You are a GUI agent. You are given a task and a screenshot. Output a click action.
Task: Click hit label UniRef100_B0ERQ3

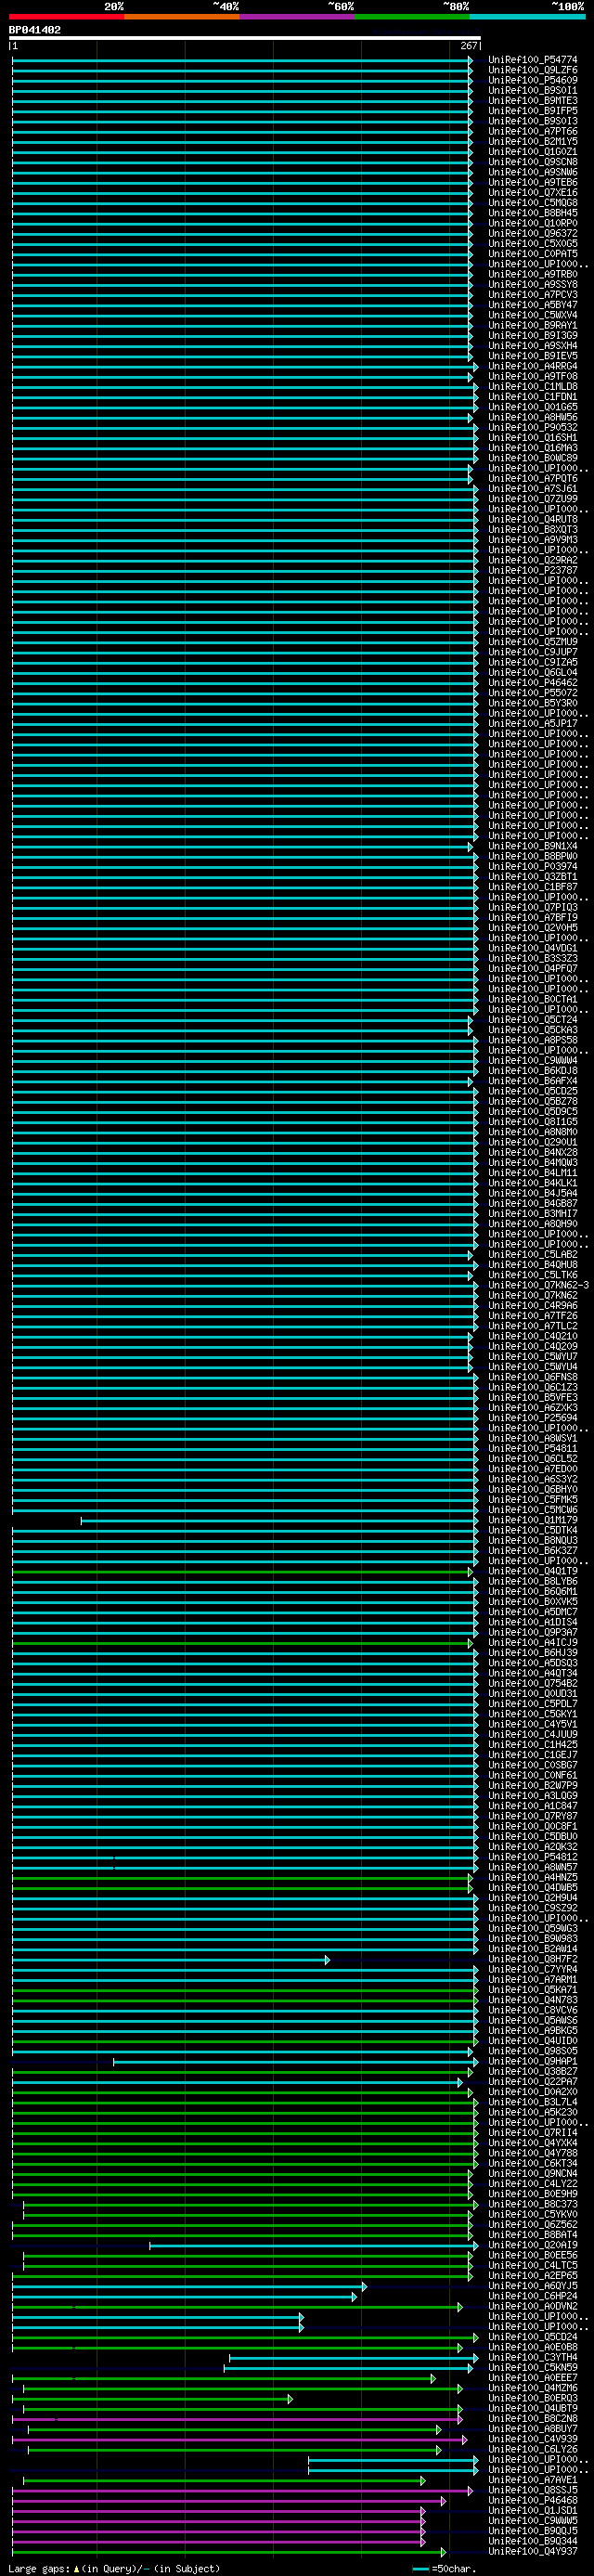533,2398
